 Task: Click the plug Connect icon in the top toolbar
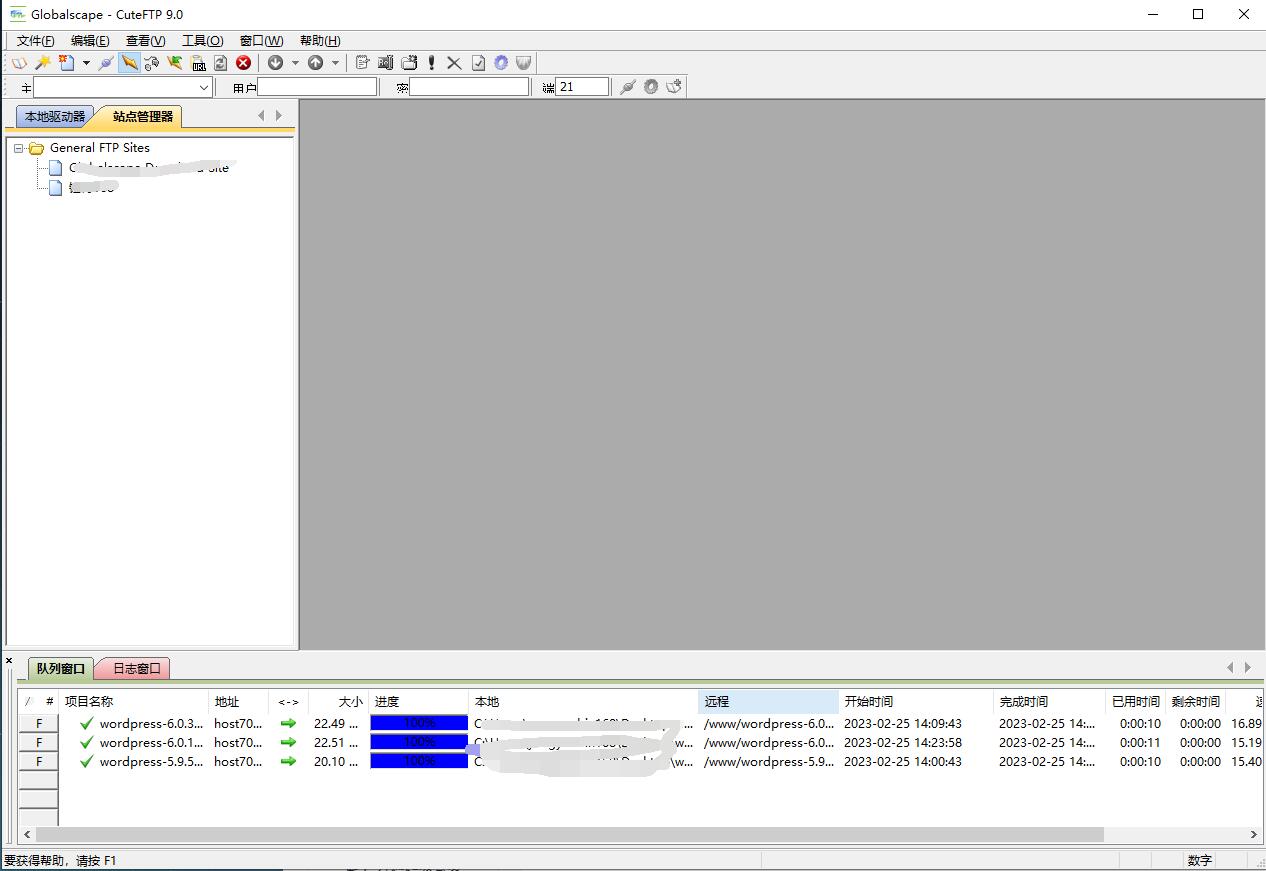click(x=106, y=63)
